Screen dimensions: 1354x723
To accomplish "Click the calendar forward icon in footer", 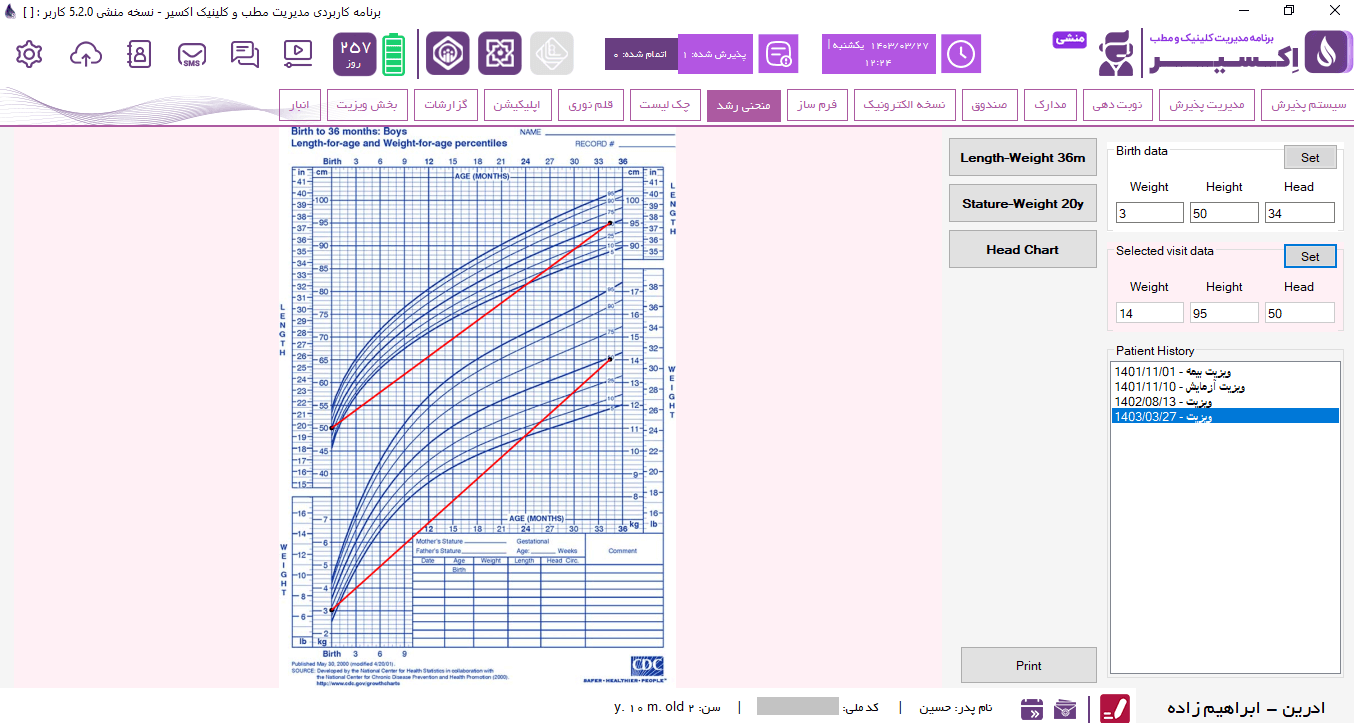I will (x=1032, y=709).
